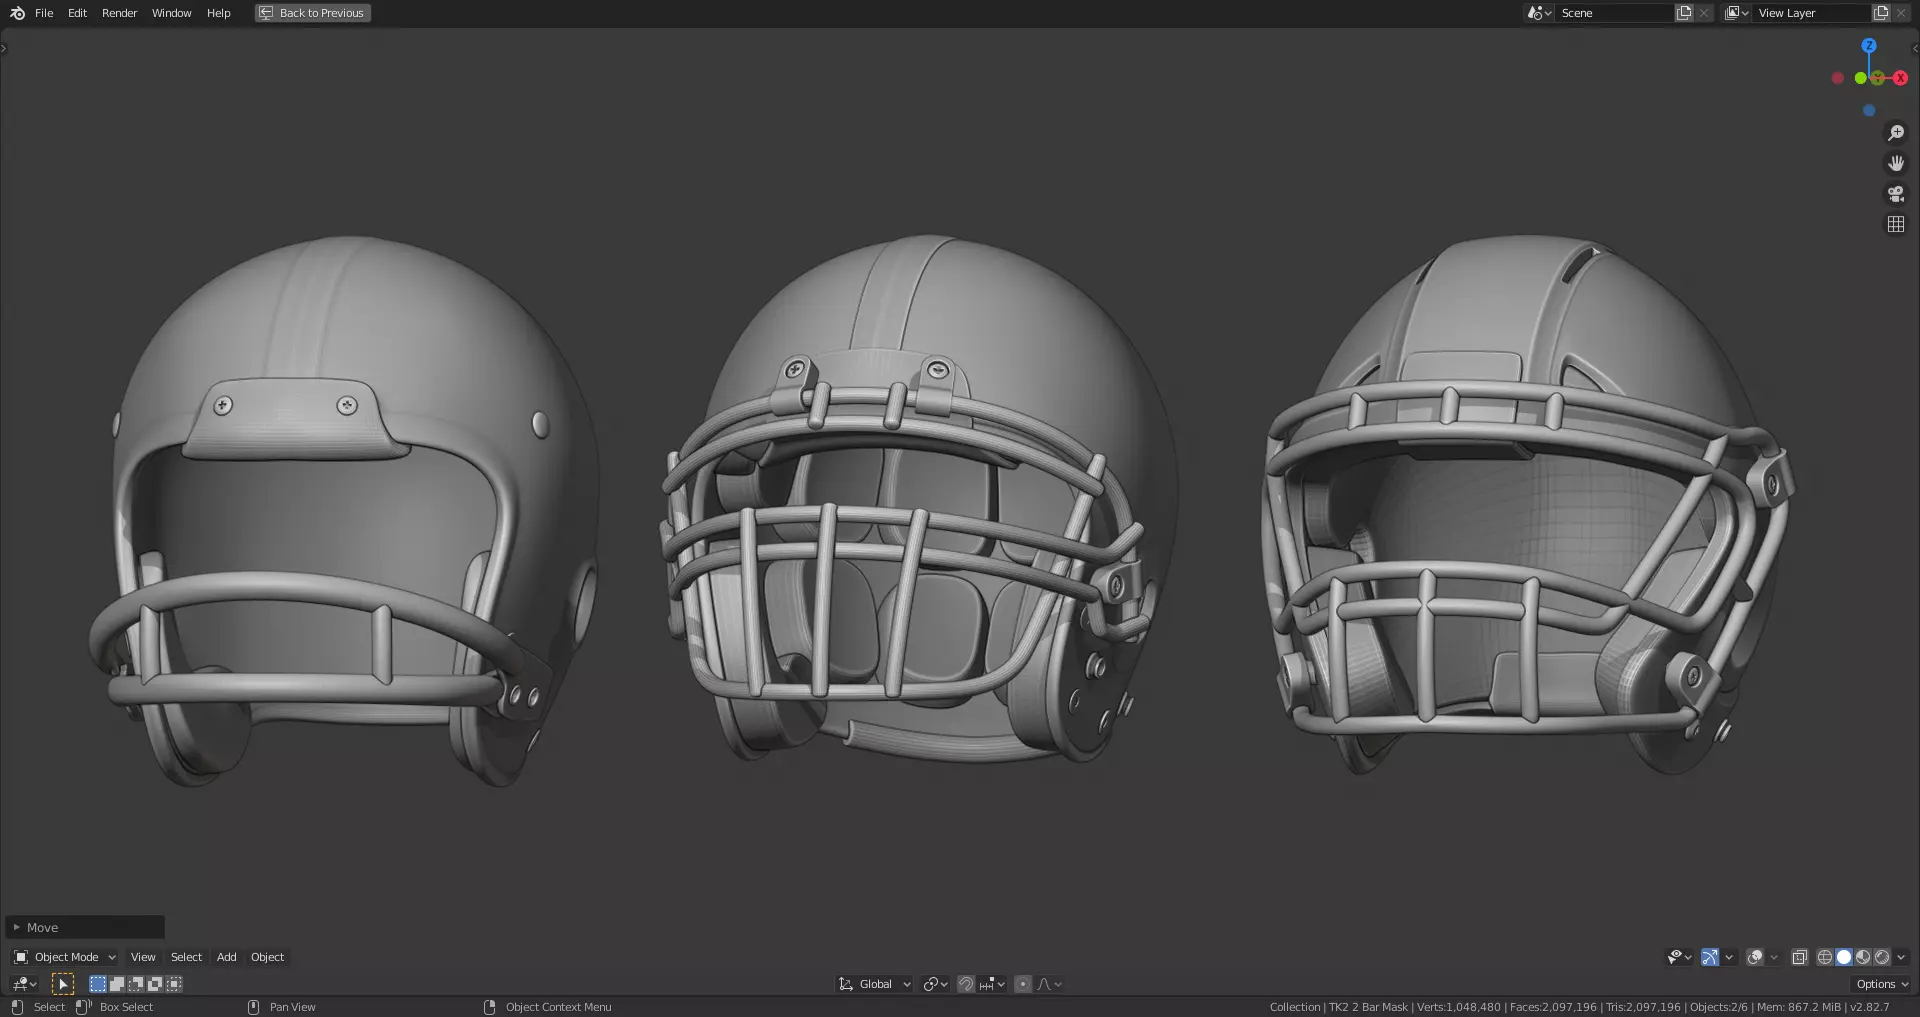Open the Object Mode dropdown
This screenshot has width=1920, height=1017.
click(x=65, y=957)
